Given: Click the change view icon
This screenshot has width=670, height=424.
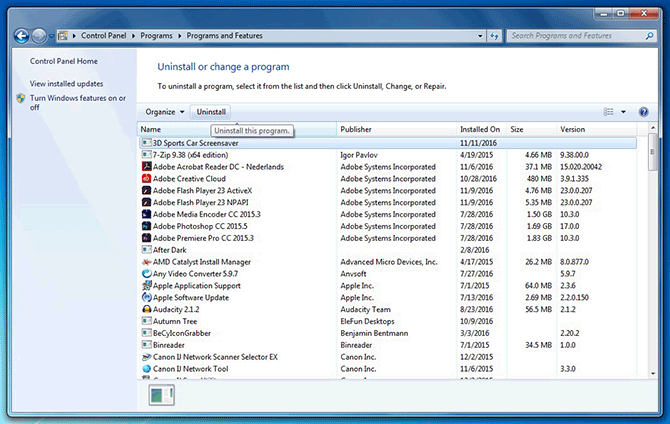Looking at the screenshot, I should point(608,112).
